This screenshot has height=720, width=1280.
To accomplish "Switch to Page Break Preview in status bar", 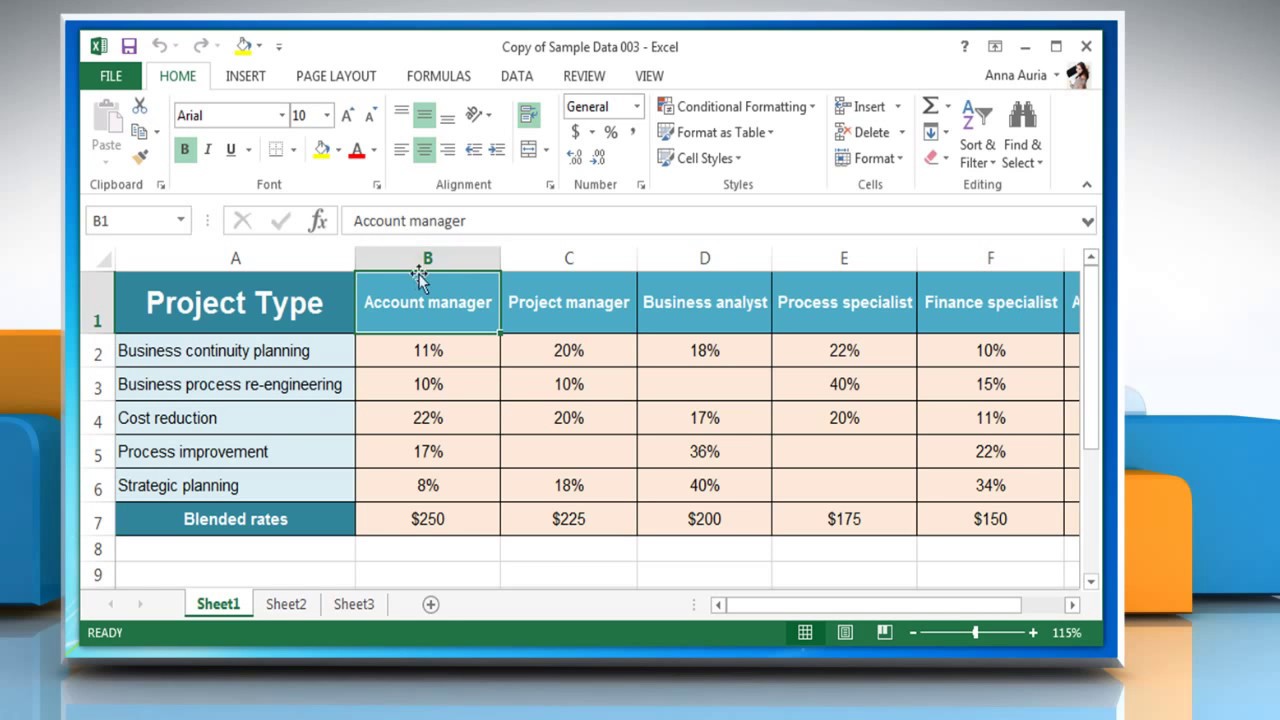I will click(884, 632).
